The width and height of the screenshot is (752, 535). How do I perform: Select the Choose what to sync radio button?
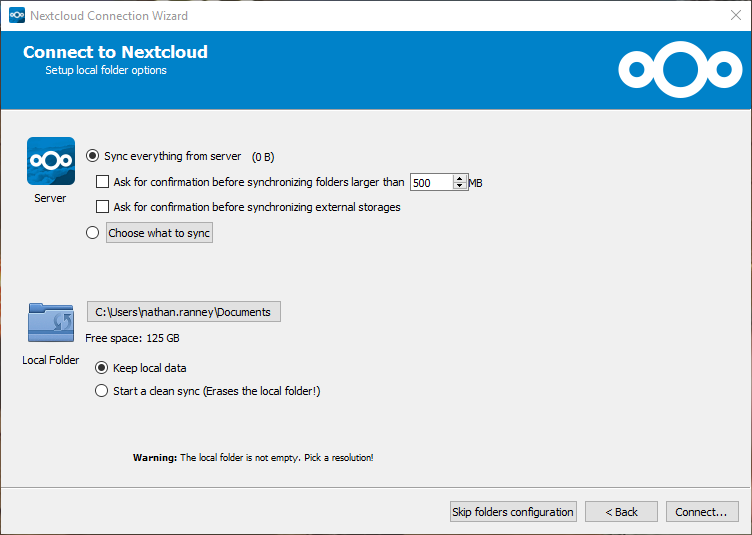pos(93,233)
